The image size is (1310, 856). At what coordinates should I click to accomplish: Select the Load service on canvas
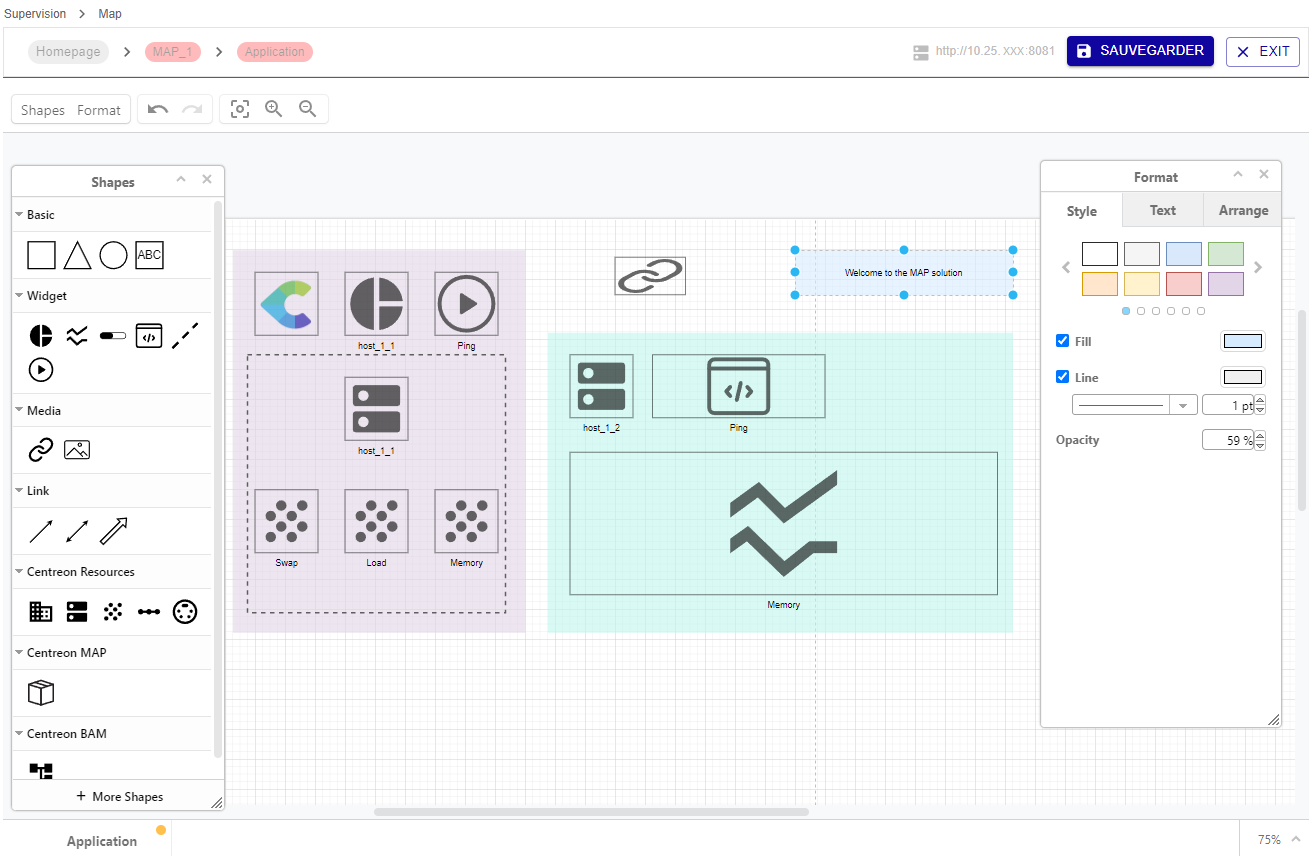point(376,521)
